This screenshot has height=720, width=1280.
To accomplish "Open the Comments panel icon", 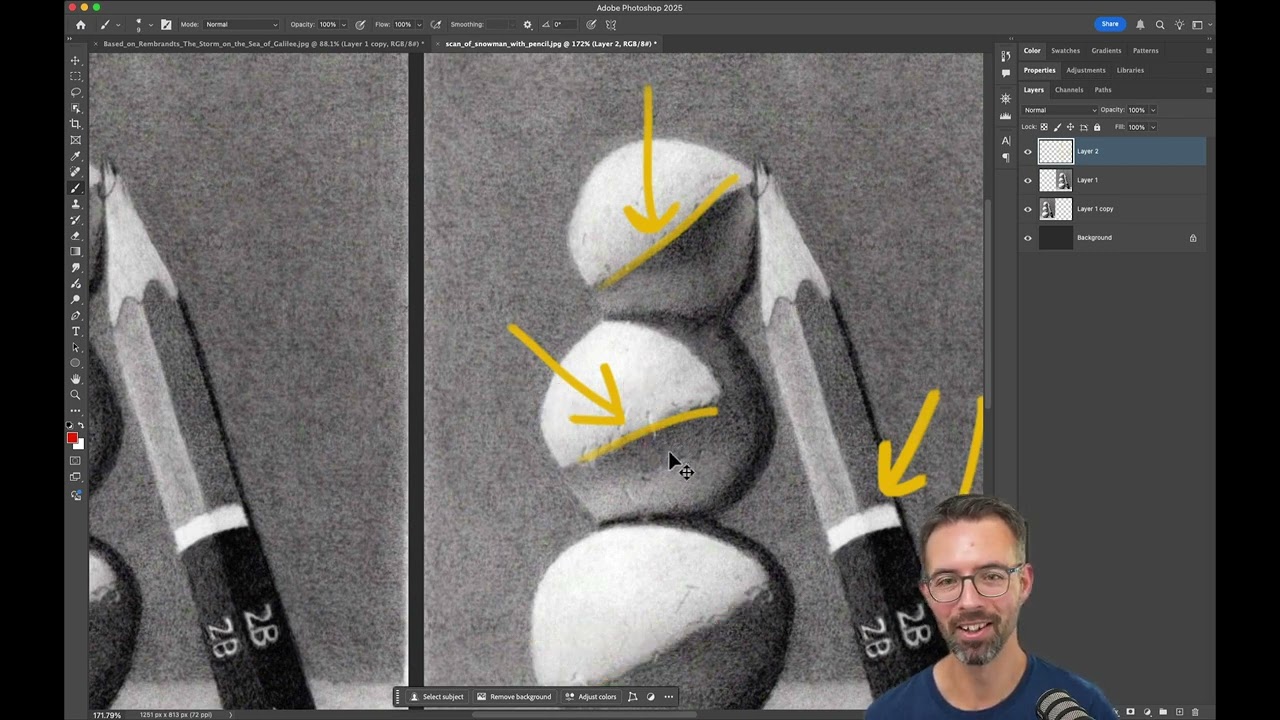I will tap(1005, 73).
